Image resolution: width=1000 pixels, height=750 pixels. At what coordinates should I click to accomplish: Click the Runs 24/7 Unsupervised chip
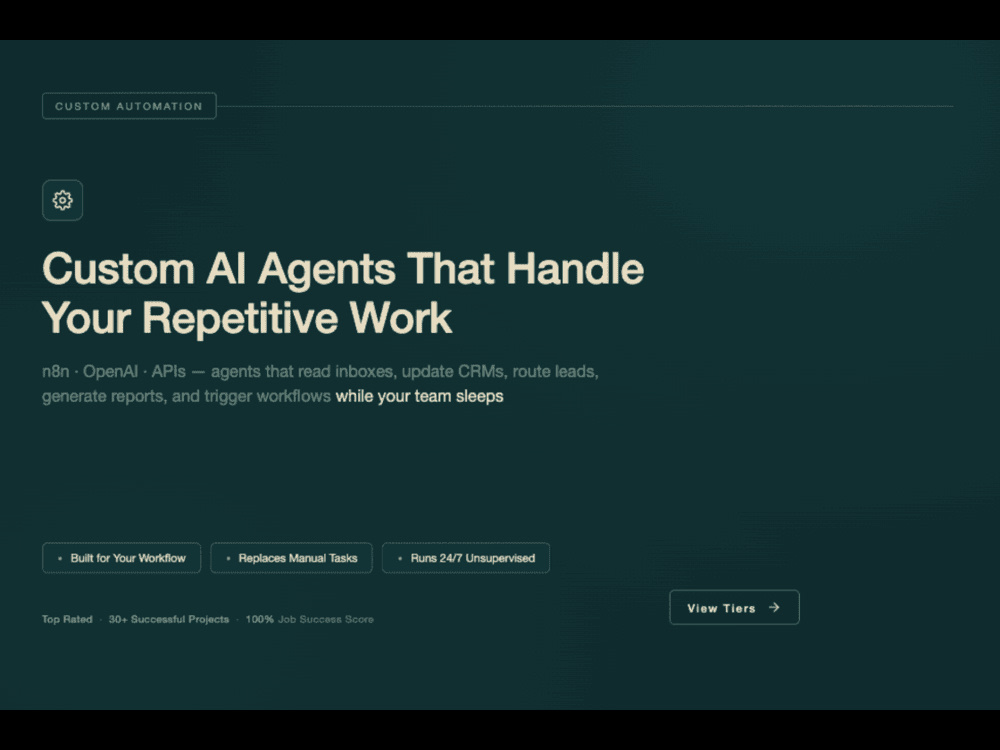466,558
